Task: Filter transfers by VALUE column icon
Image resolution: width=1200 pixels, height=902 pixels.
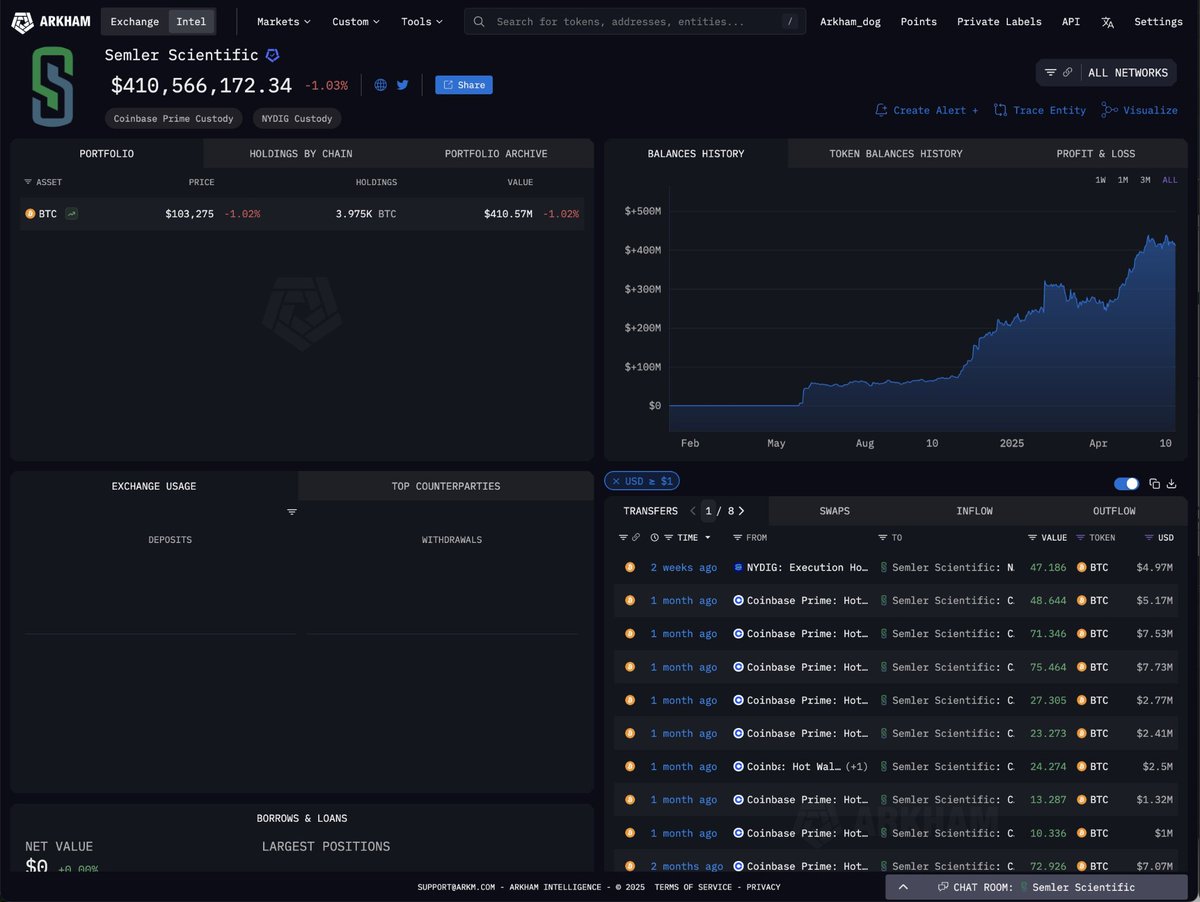Action: click(1032, 537)
